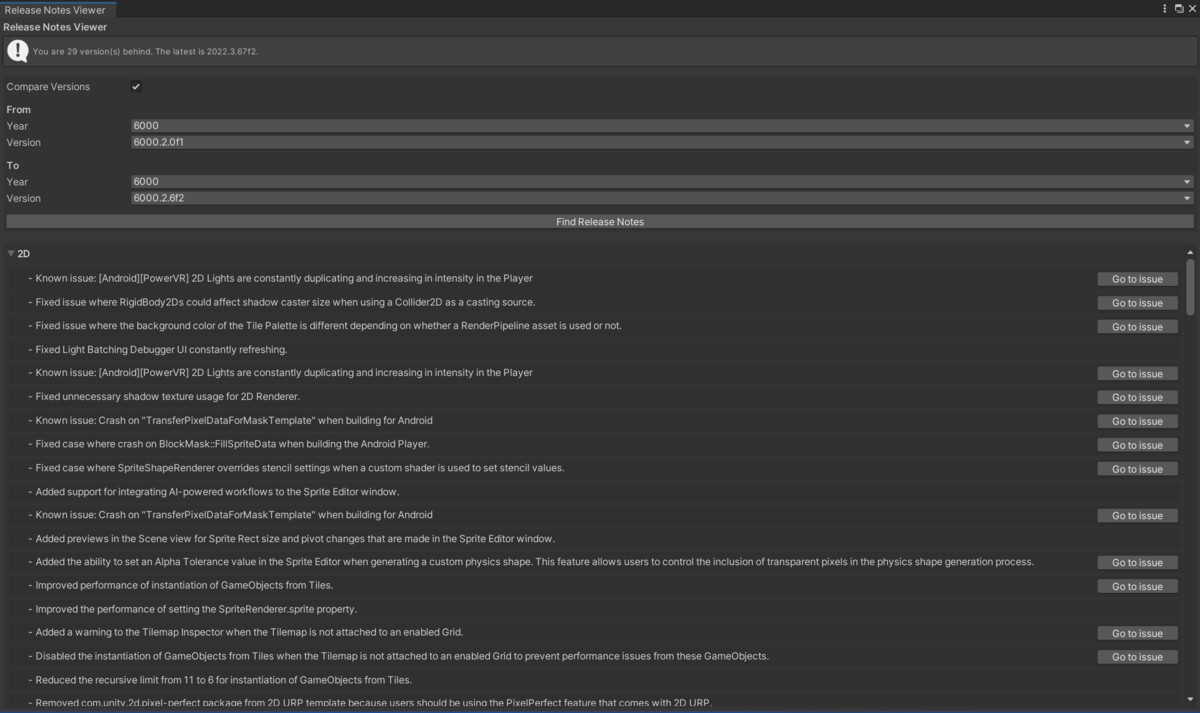This screenshot has height=713, width=1200.
Task: Go to issue for Tilemap Inspector warning
Action: point(1137,632)
